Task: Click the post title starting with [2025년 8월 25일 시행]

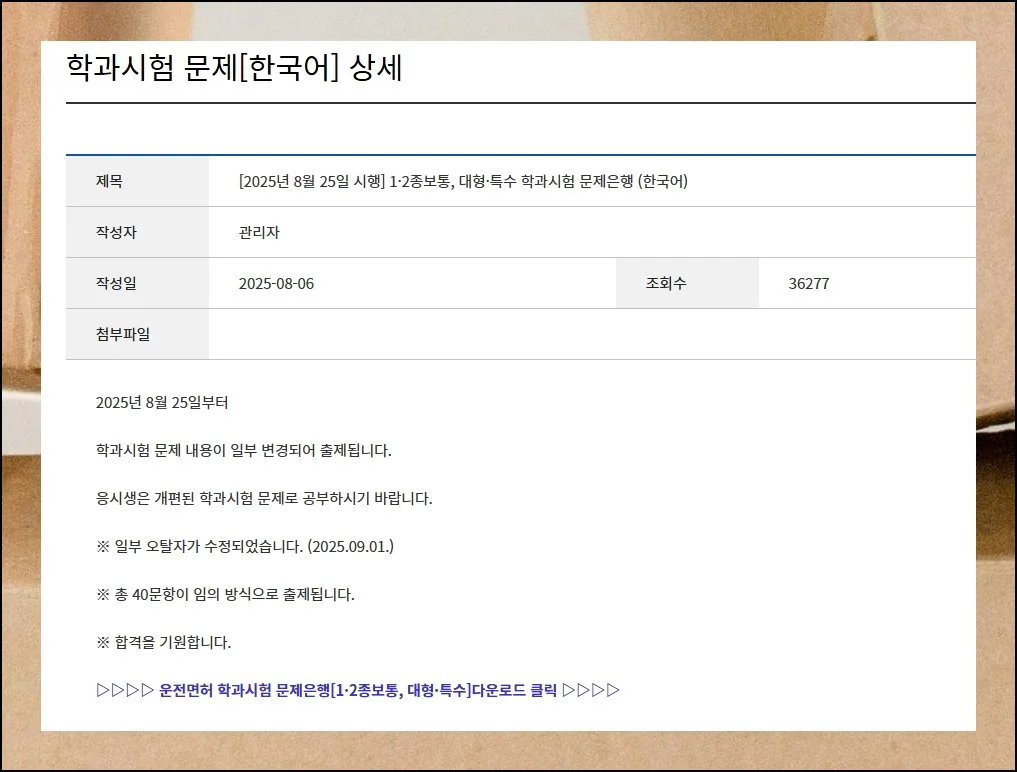Action: pos(463,182)
